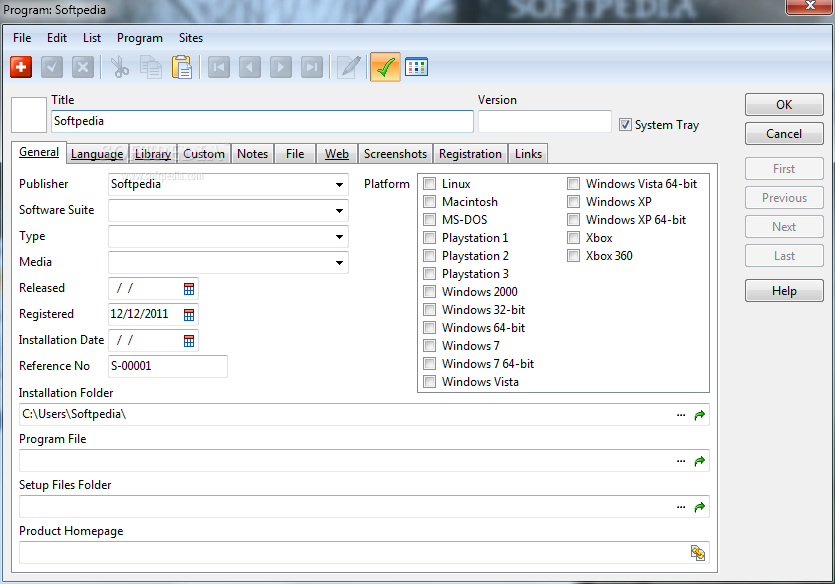
Task: Open calendar for Registered date
Action: [189, 315]
